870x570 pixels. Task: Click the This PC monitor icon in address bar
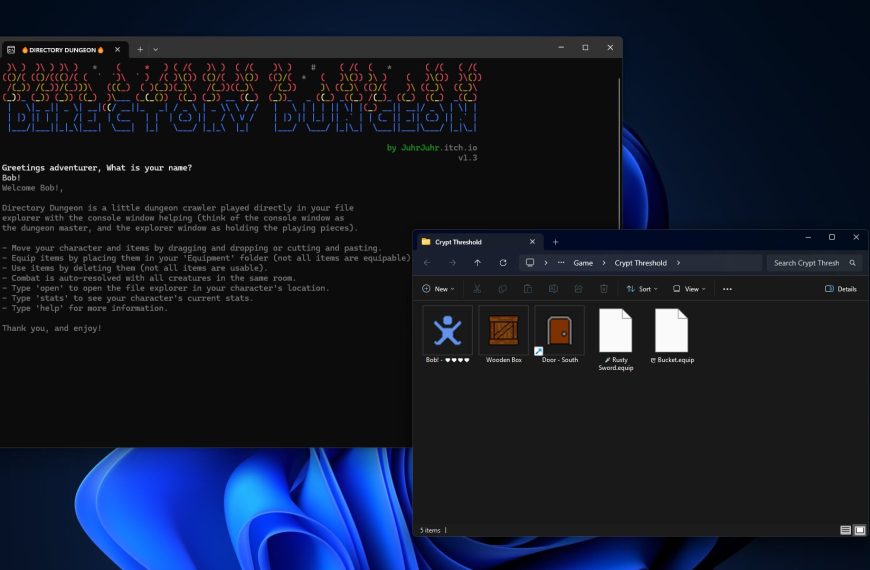click(530, 263)
